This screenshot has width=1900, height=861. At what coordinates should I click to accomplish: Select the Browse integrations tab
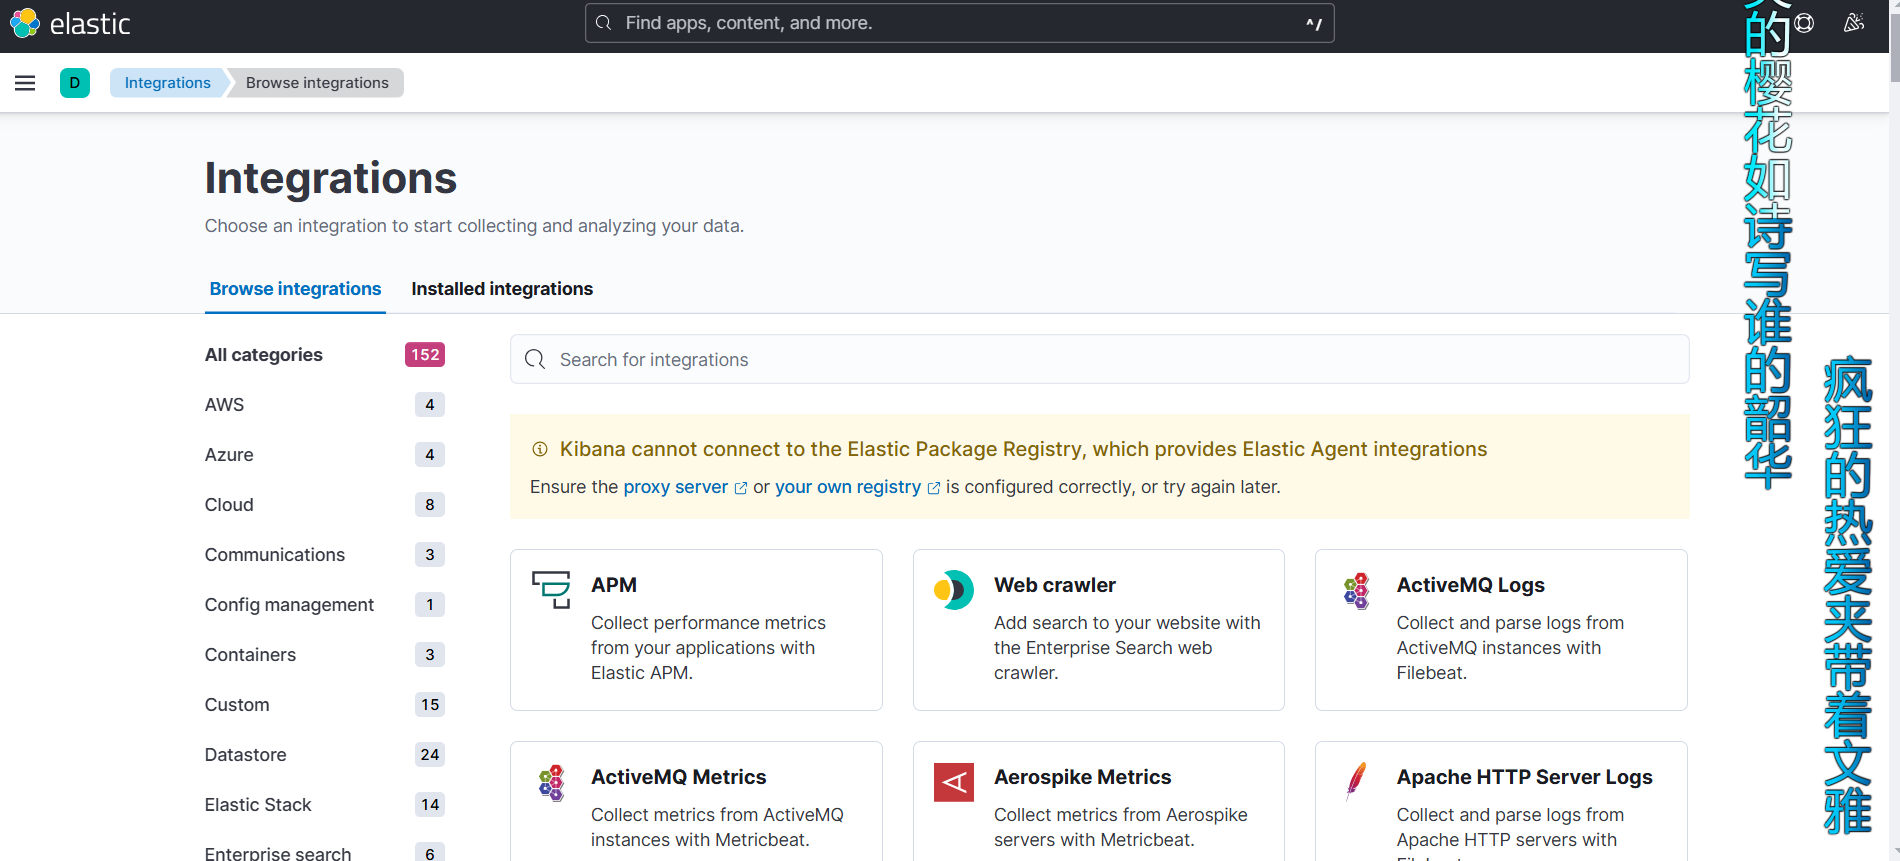295,289
